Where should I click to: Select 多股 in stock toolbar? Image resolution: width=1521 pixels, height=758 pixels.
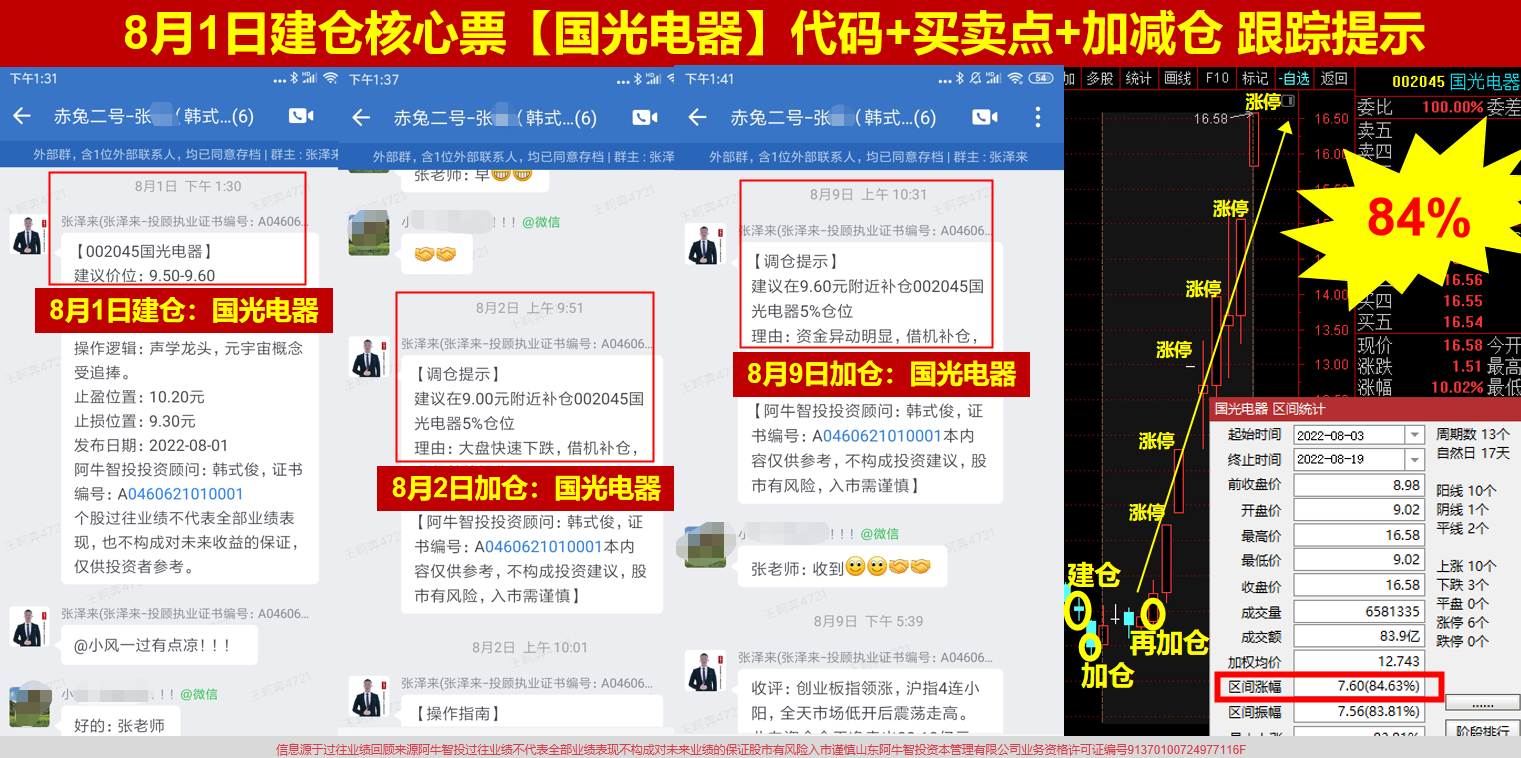(1100, 78)
